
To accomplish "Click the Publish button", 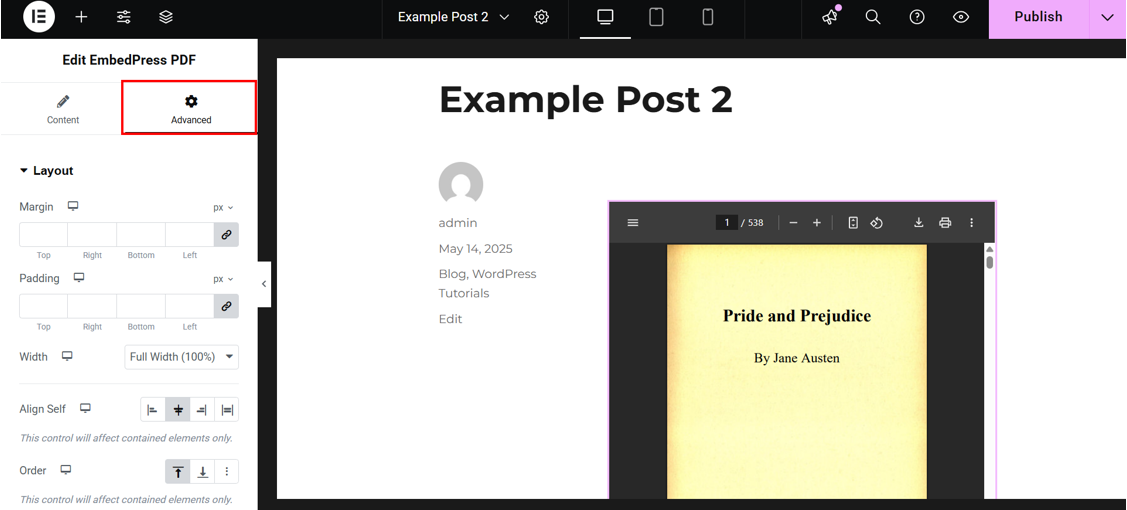I will [x=1038, y=17].
